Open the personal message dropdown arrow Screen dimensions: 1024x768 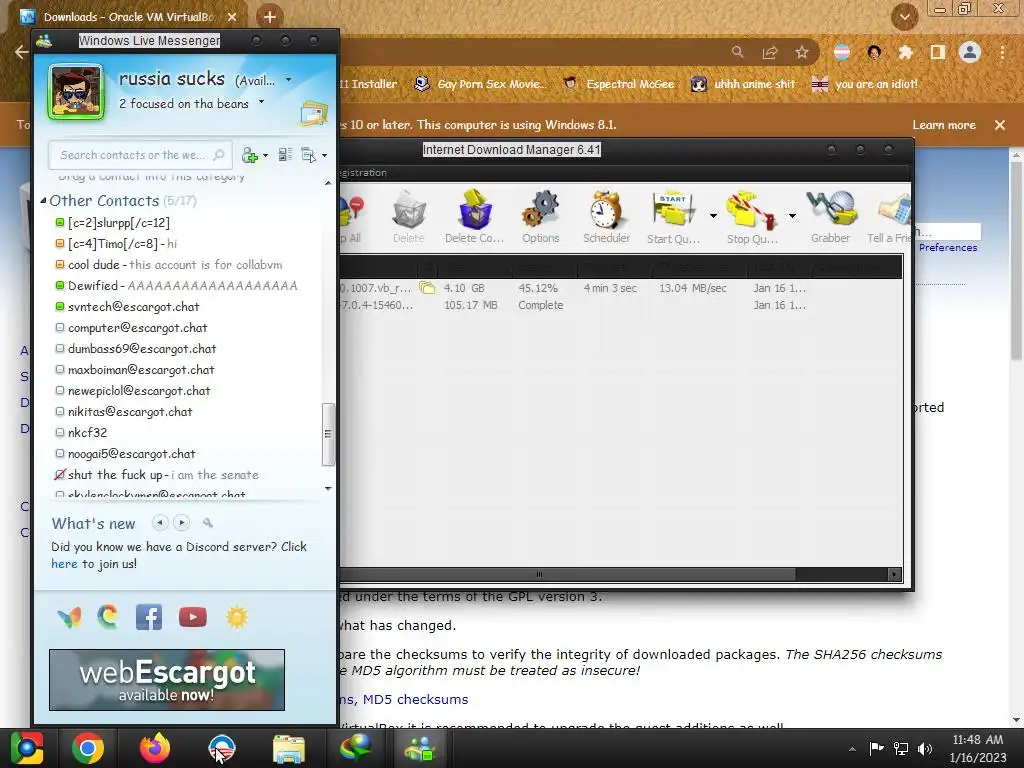tap(261, 102)
